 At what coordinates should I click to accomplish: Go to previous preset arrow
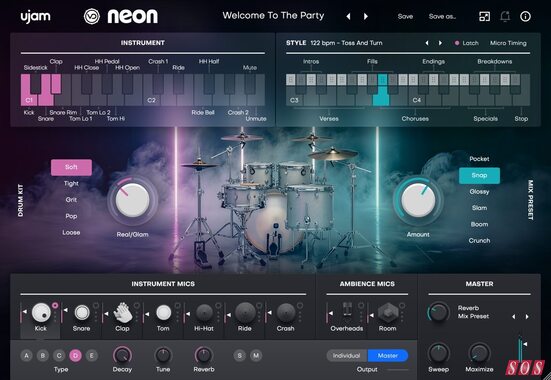point(348,16)
